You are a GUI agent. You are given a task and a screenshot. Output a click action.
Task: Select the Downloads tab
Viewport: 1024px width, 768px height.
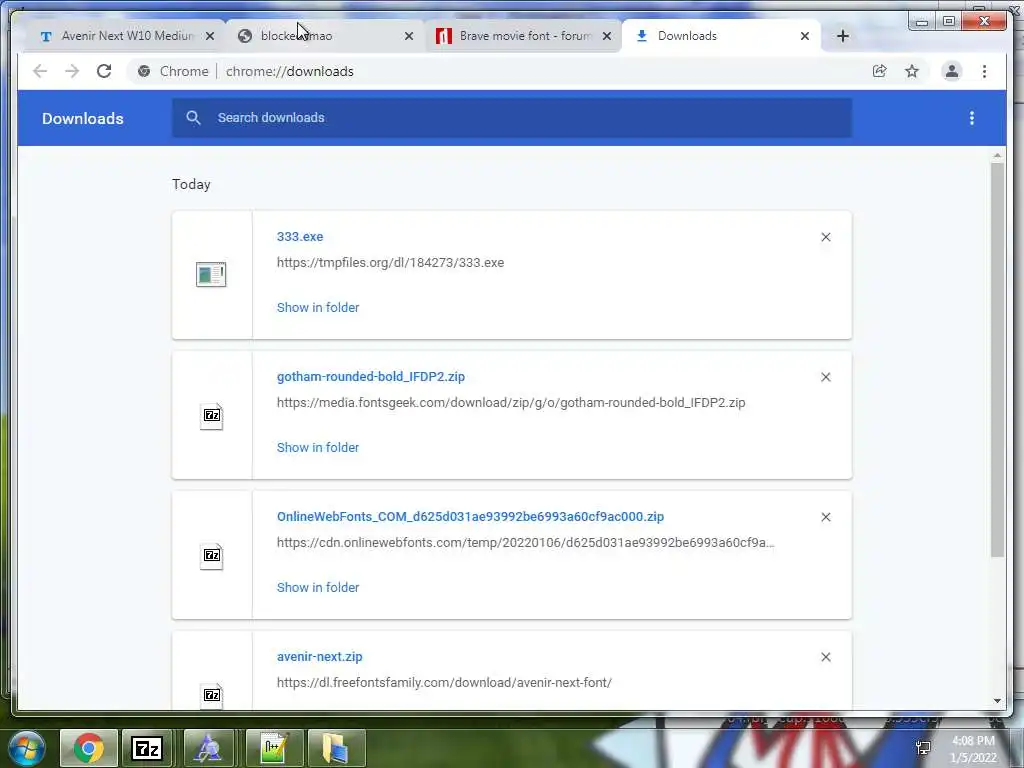[722, 36]
